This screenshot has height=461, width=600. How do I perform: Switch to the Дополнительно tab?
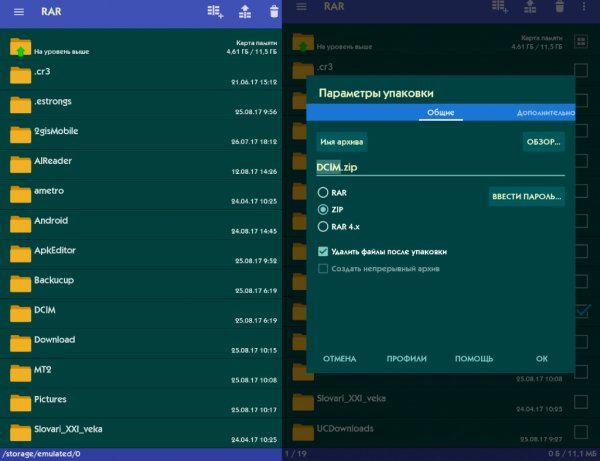(545, 112)
